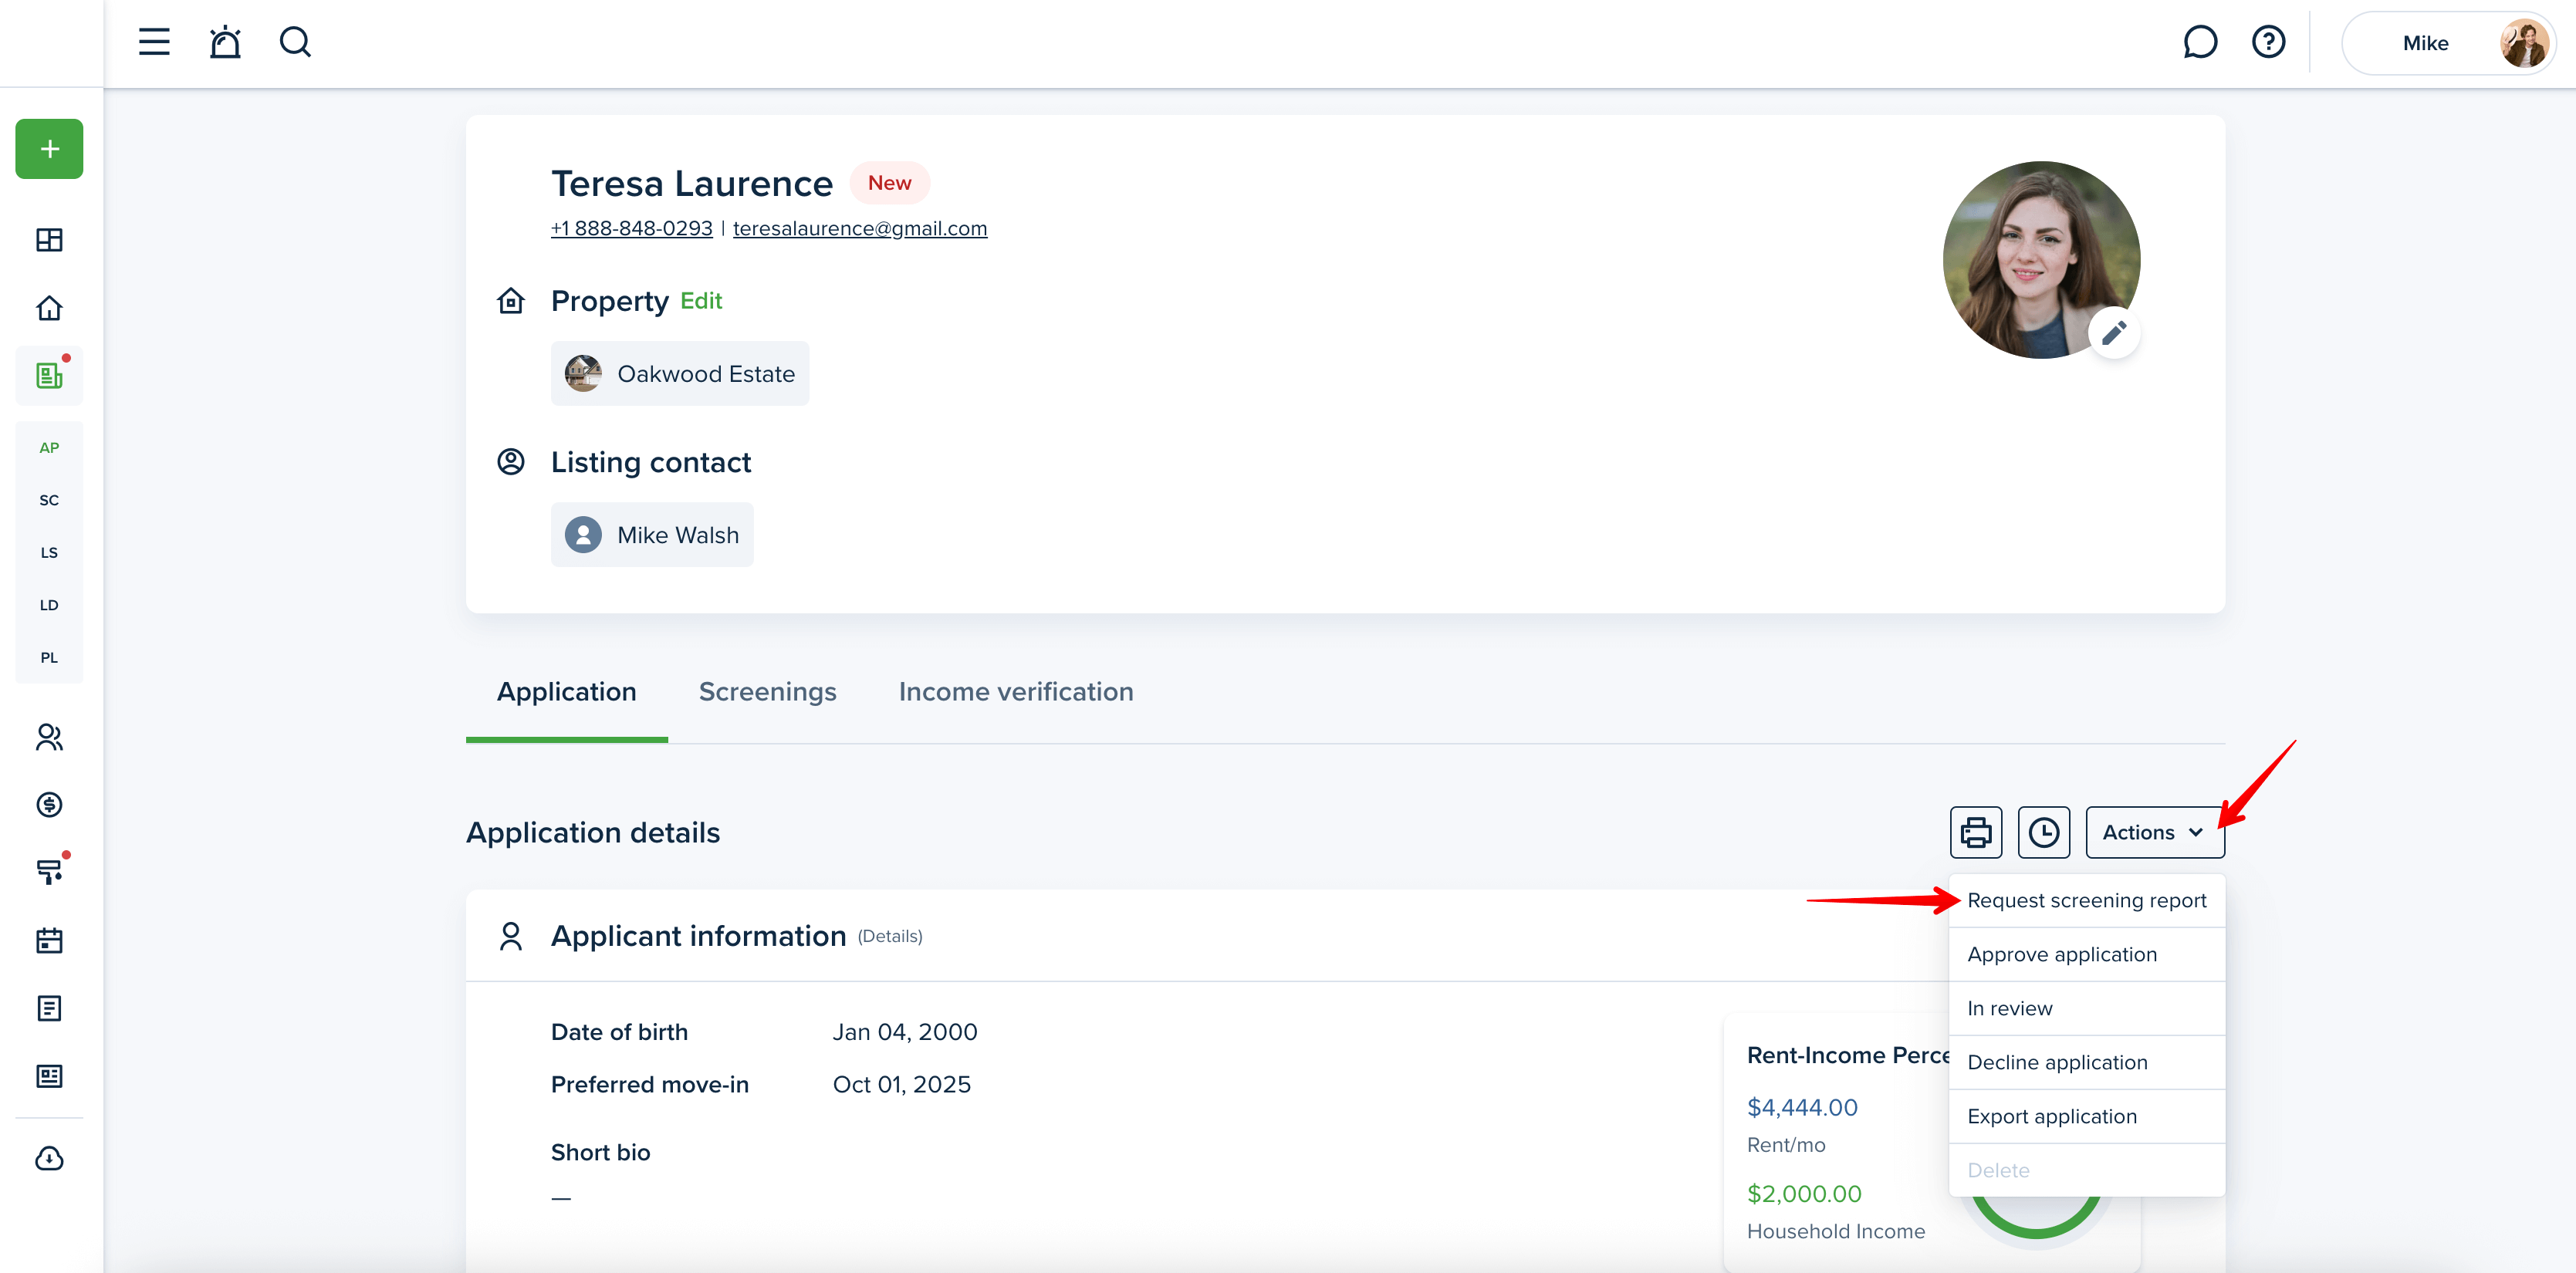Open the calendar icon in sidebar
This screenshot has width=2576, height=1273.
coord(49,940)
